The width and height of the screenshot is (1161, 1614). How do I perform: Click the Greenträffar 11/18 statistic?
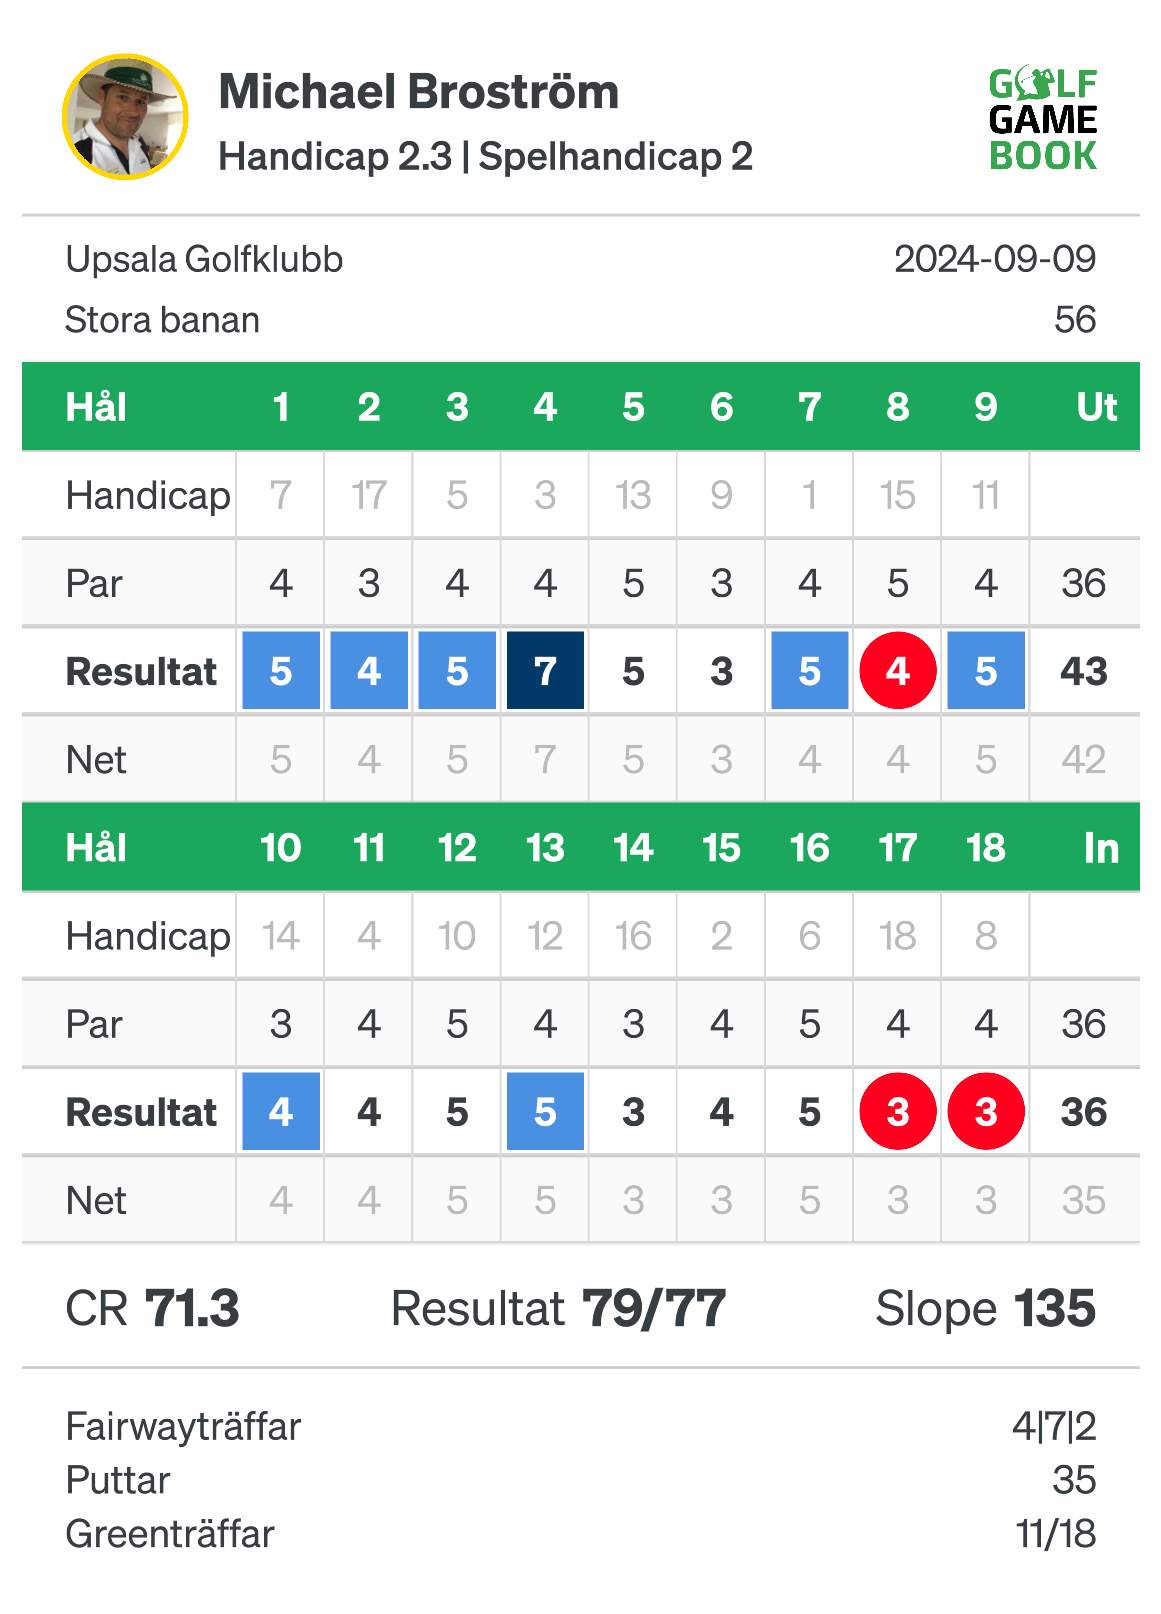581,1534
